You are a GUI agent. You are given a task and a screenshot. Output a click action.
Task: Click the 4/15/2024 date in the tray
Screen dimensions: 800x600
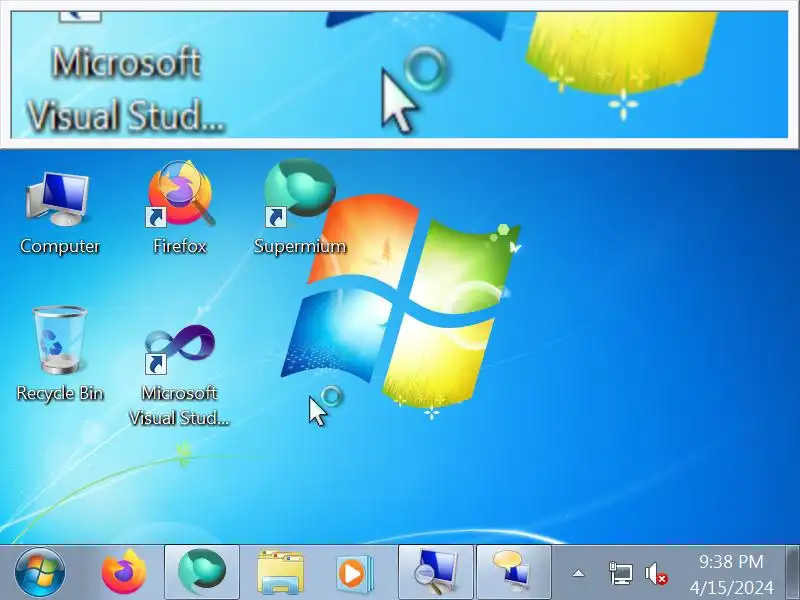click(731, 587)
